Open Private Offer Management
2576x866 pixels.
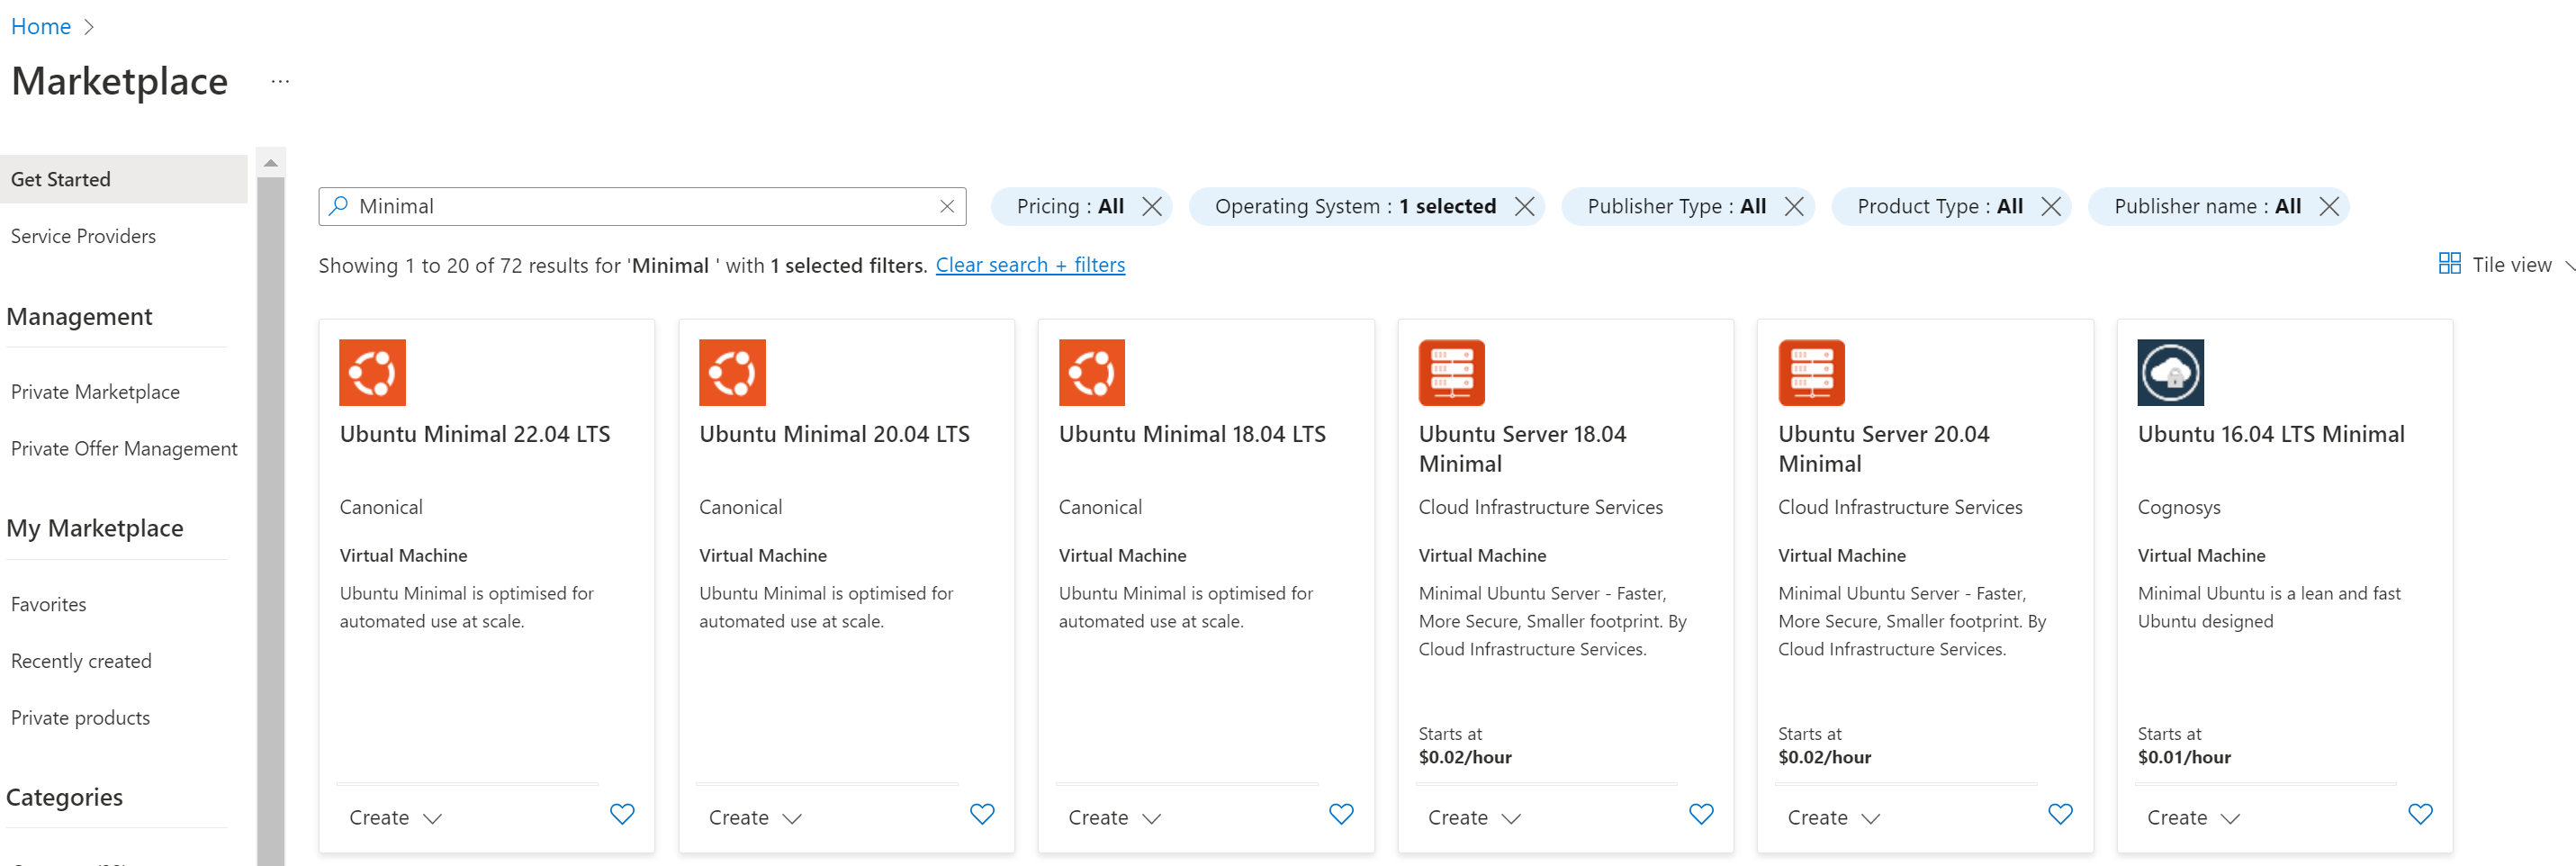pyautogui.click(x=124, y=449)
